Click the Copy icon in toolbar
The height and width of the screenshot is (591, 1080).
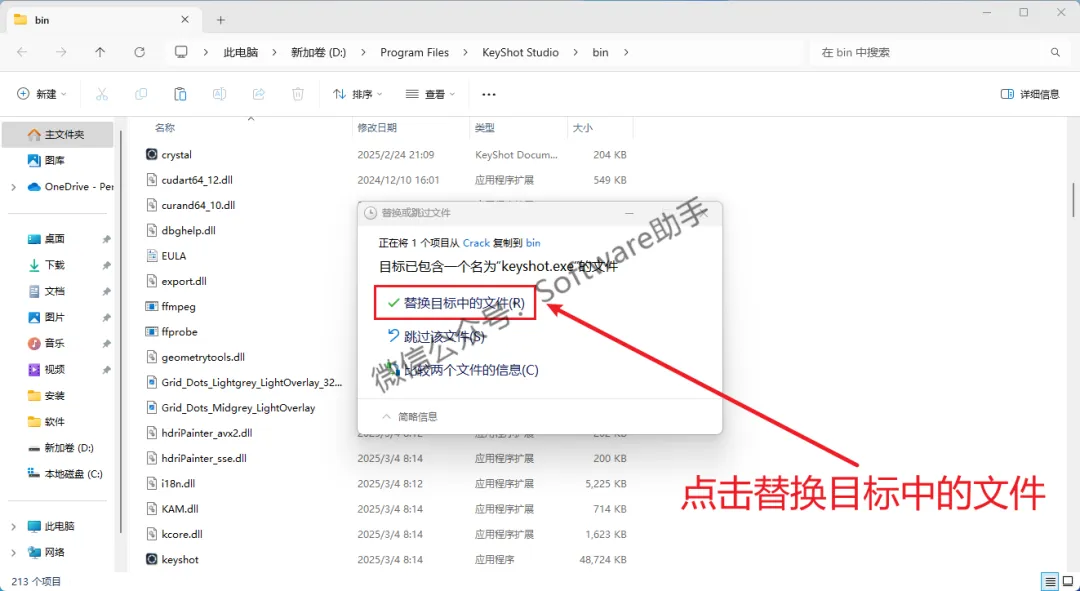coord(141,94)
